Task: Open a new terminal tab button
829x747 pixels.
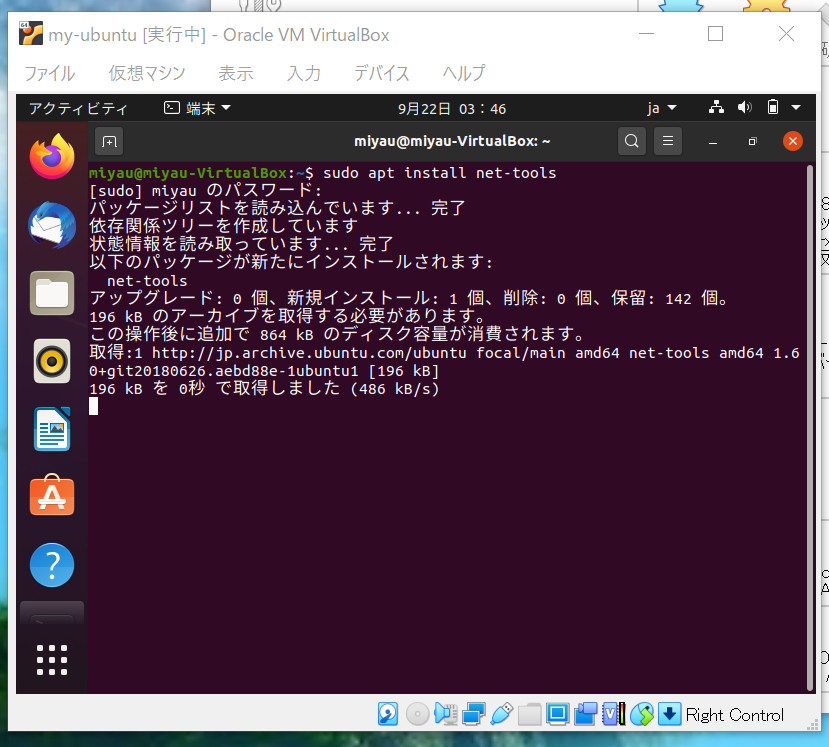Action: click(x=109, y=141)
